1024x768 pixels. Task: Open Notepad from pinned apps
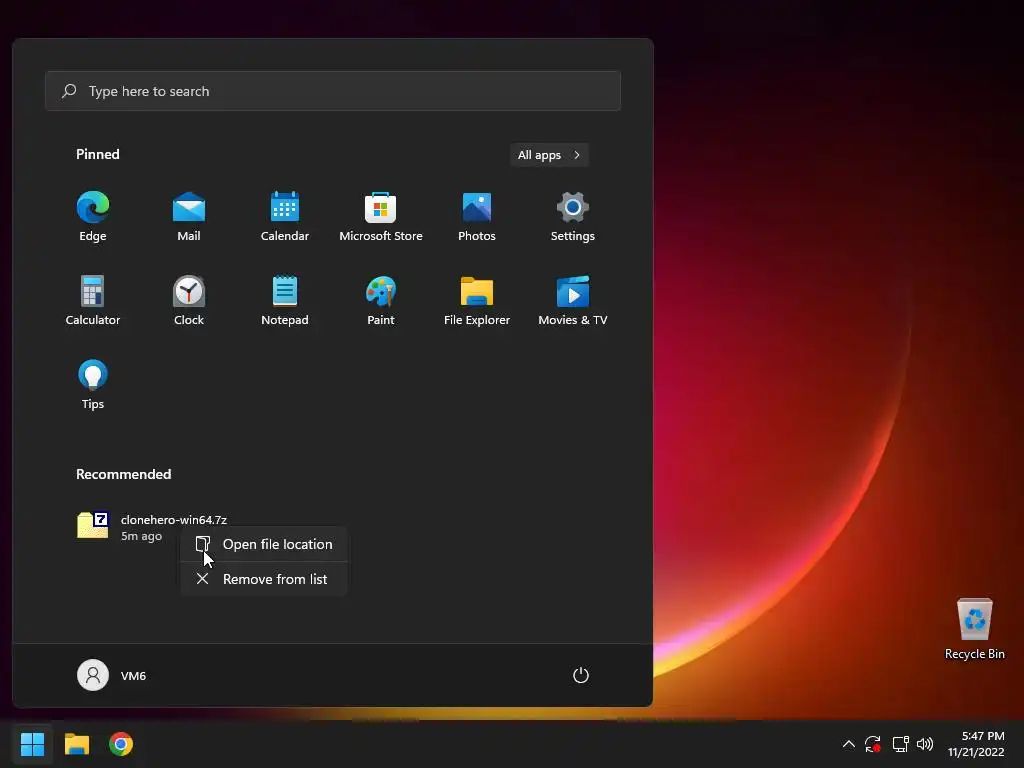(285, 301)
